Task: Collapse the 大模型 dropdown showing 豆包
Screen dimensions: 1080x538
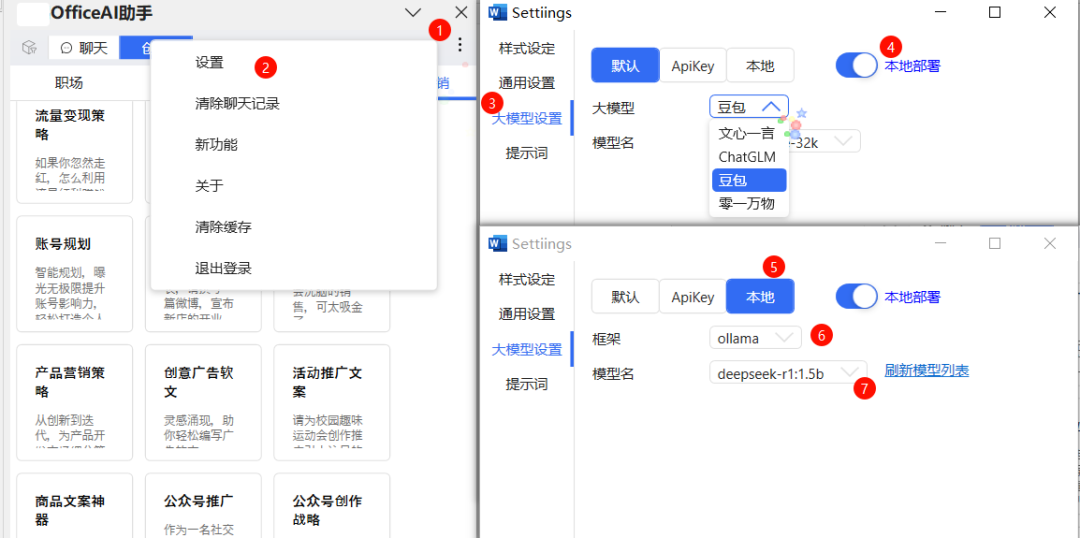Action: [749, 107]
